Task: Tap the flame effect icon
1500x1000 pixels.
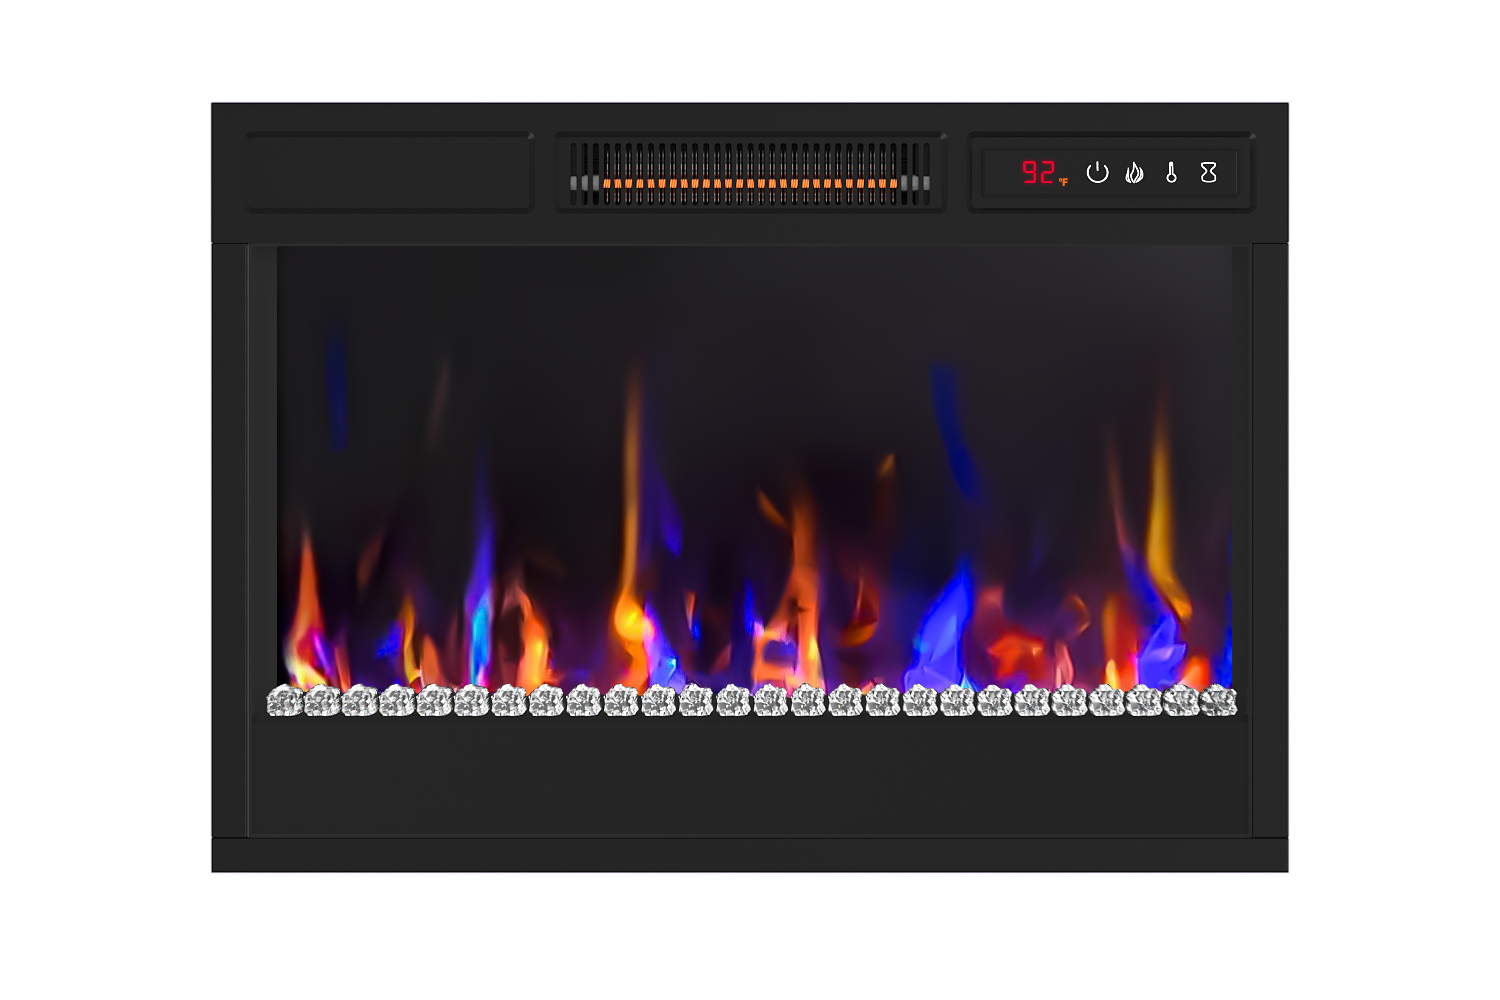Action: click(1134, 173)
